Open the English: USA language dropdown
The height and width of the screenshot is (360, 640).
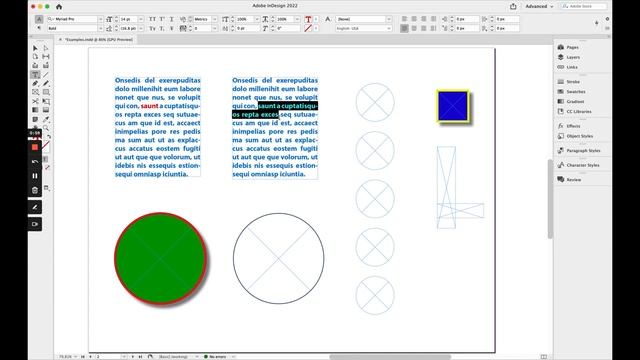click(389, 29)
